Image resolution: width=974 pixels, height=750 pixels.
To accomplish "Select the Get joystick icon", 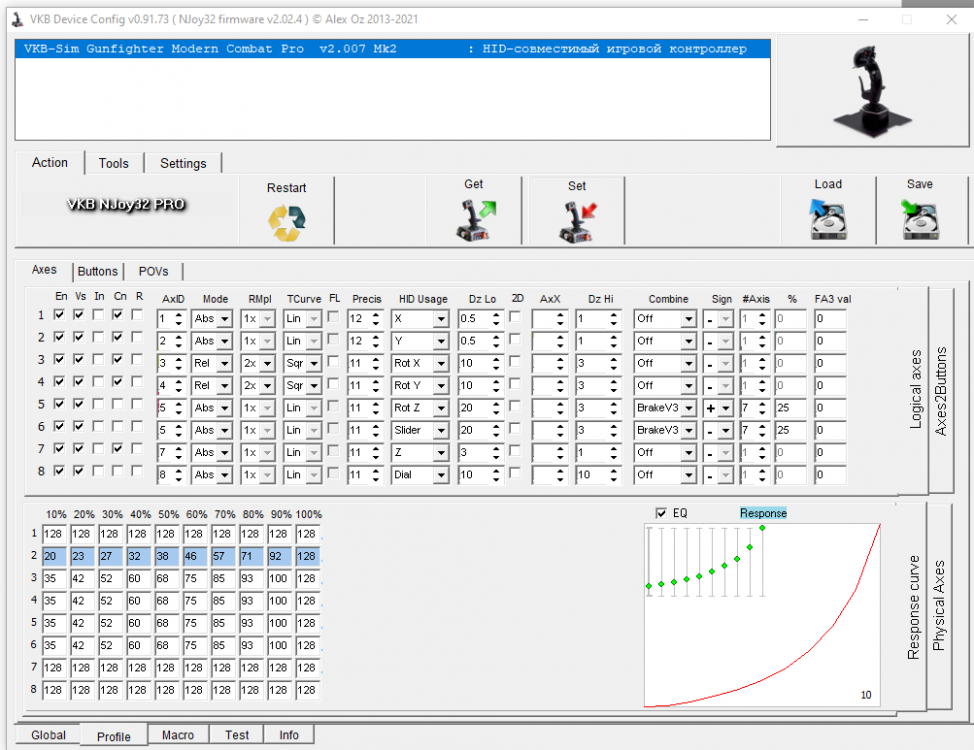I will (x=473, y=219).
